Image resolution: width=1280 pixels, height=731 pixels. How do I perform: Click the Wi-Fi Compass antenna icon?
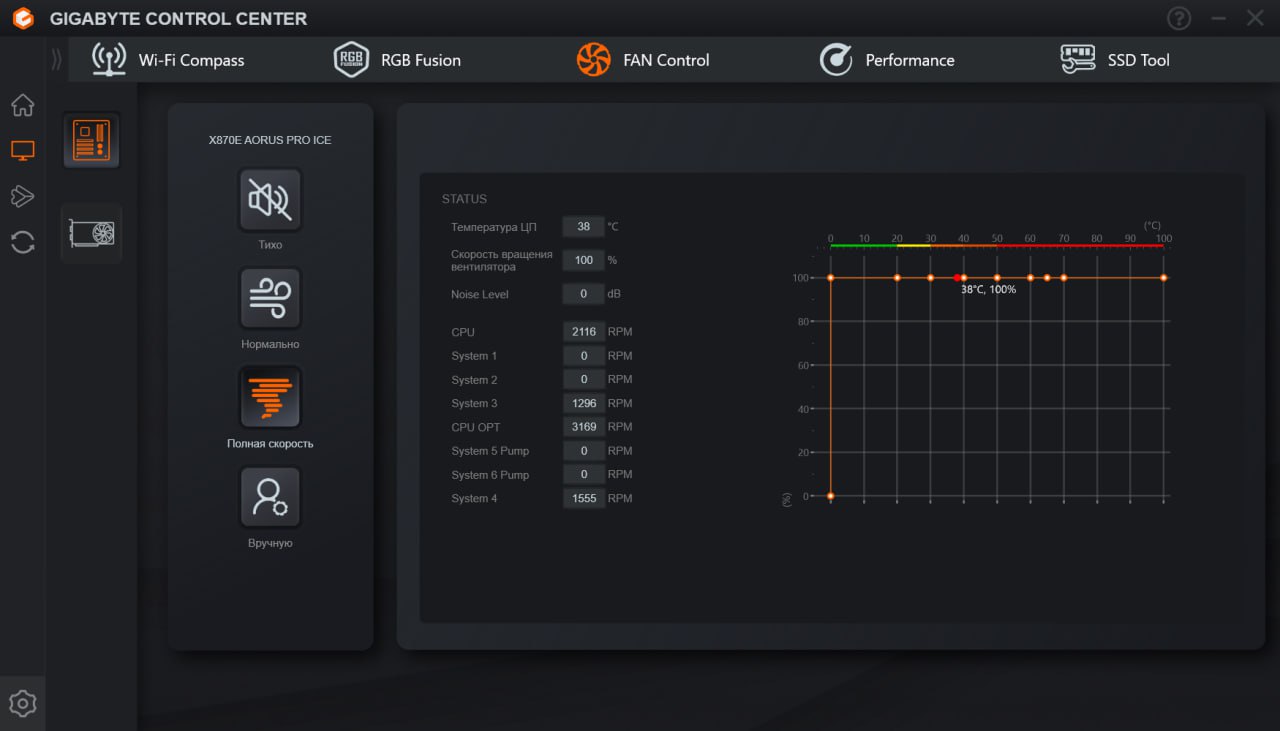pyautogui.click(x=109, y=60)
